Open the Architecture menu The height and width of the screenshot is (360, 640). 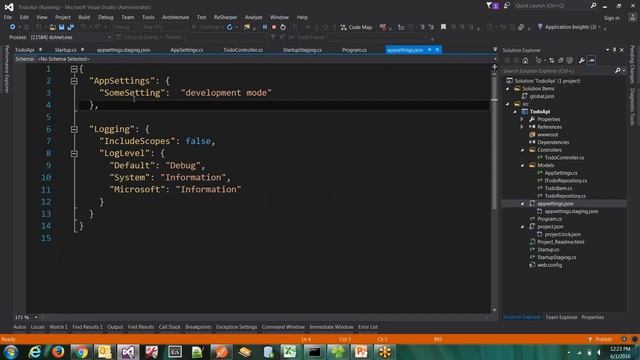tap(176, 17)
